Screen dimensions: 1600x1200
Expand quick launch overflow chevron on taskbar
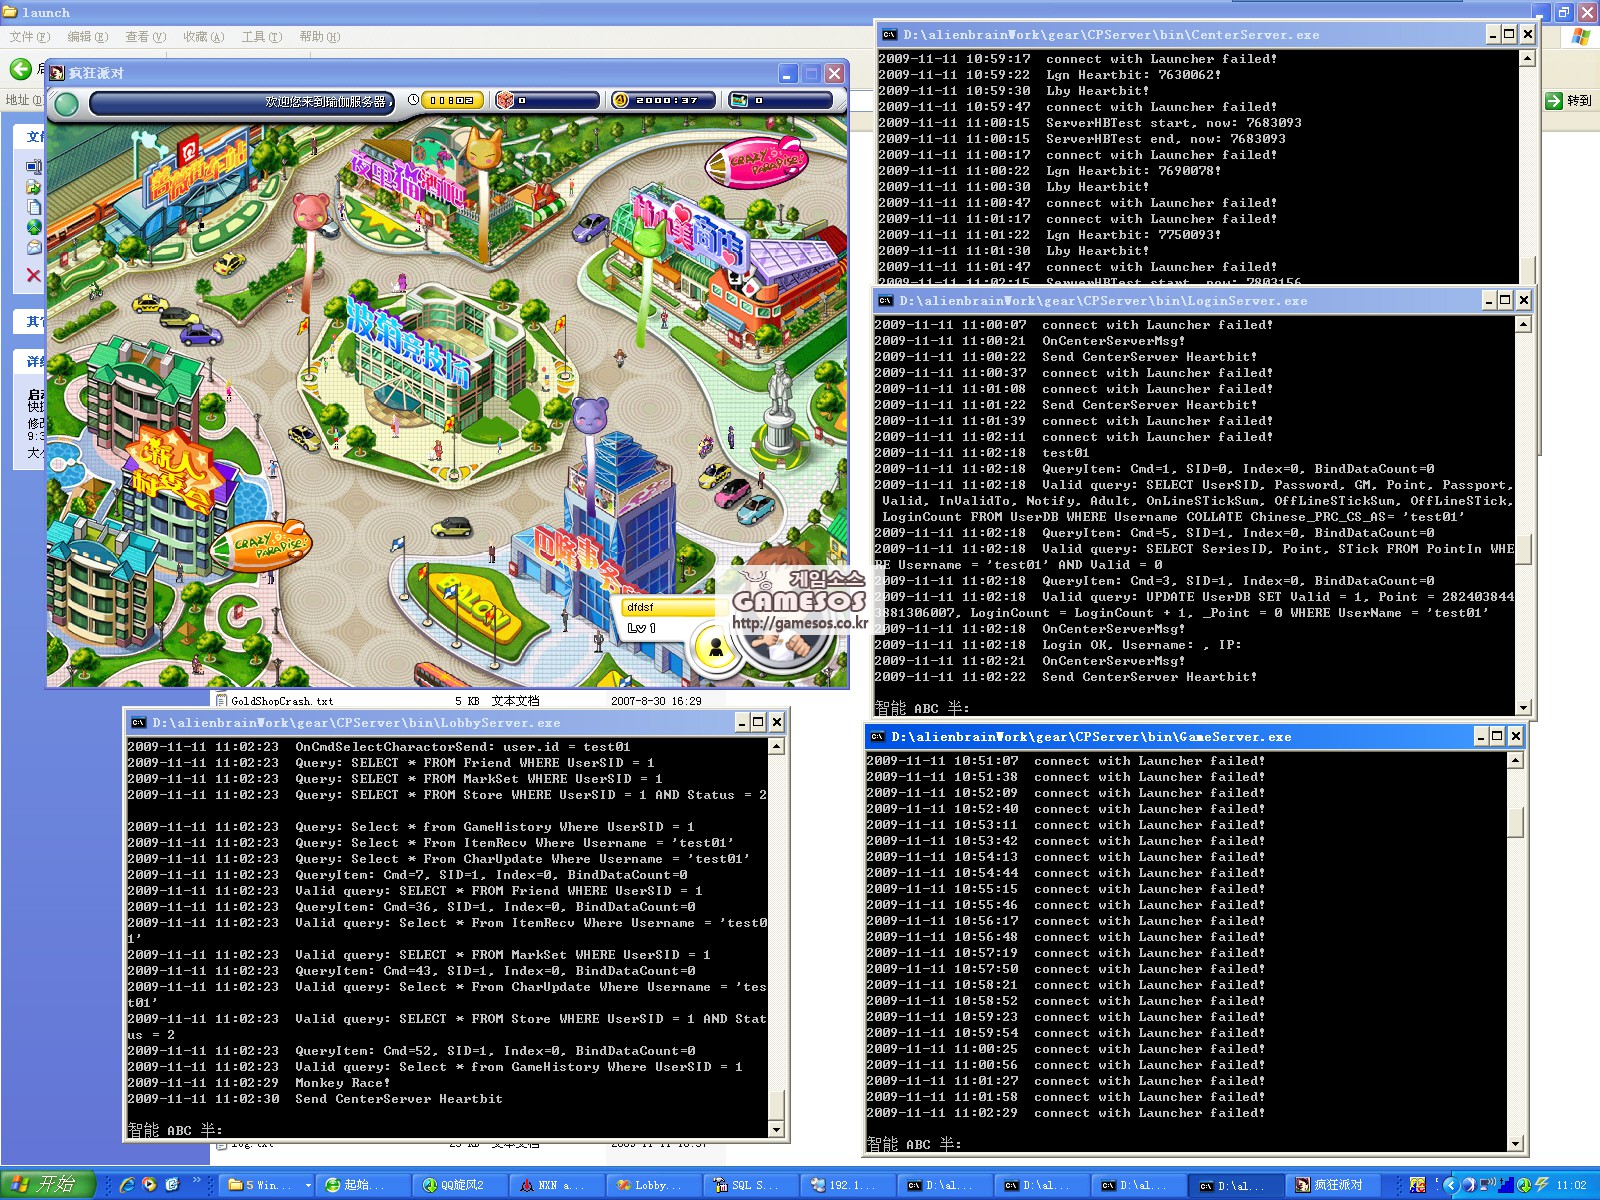pos(196,1181)
